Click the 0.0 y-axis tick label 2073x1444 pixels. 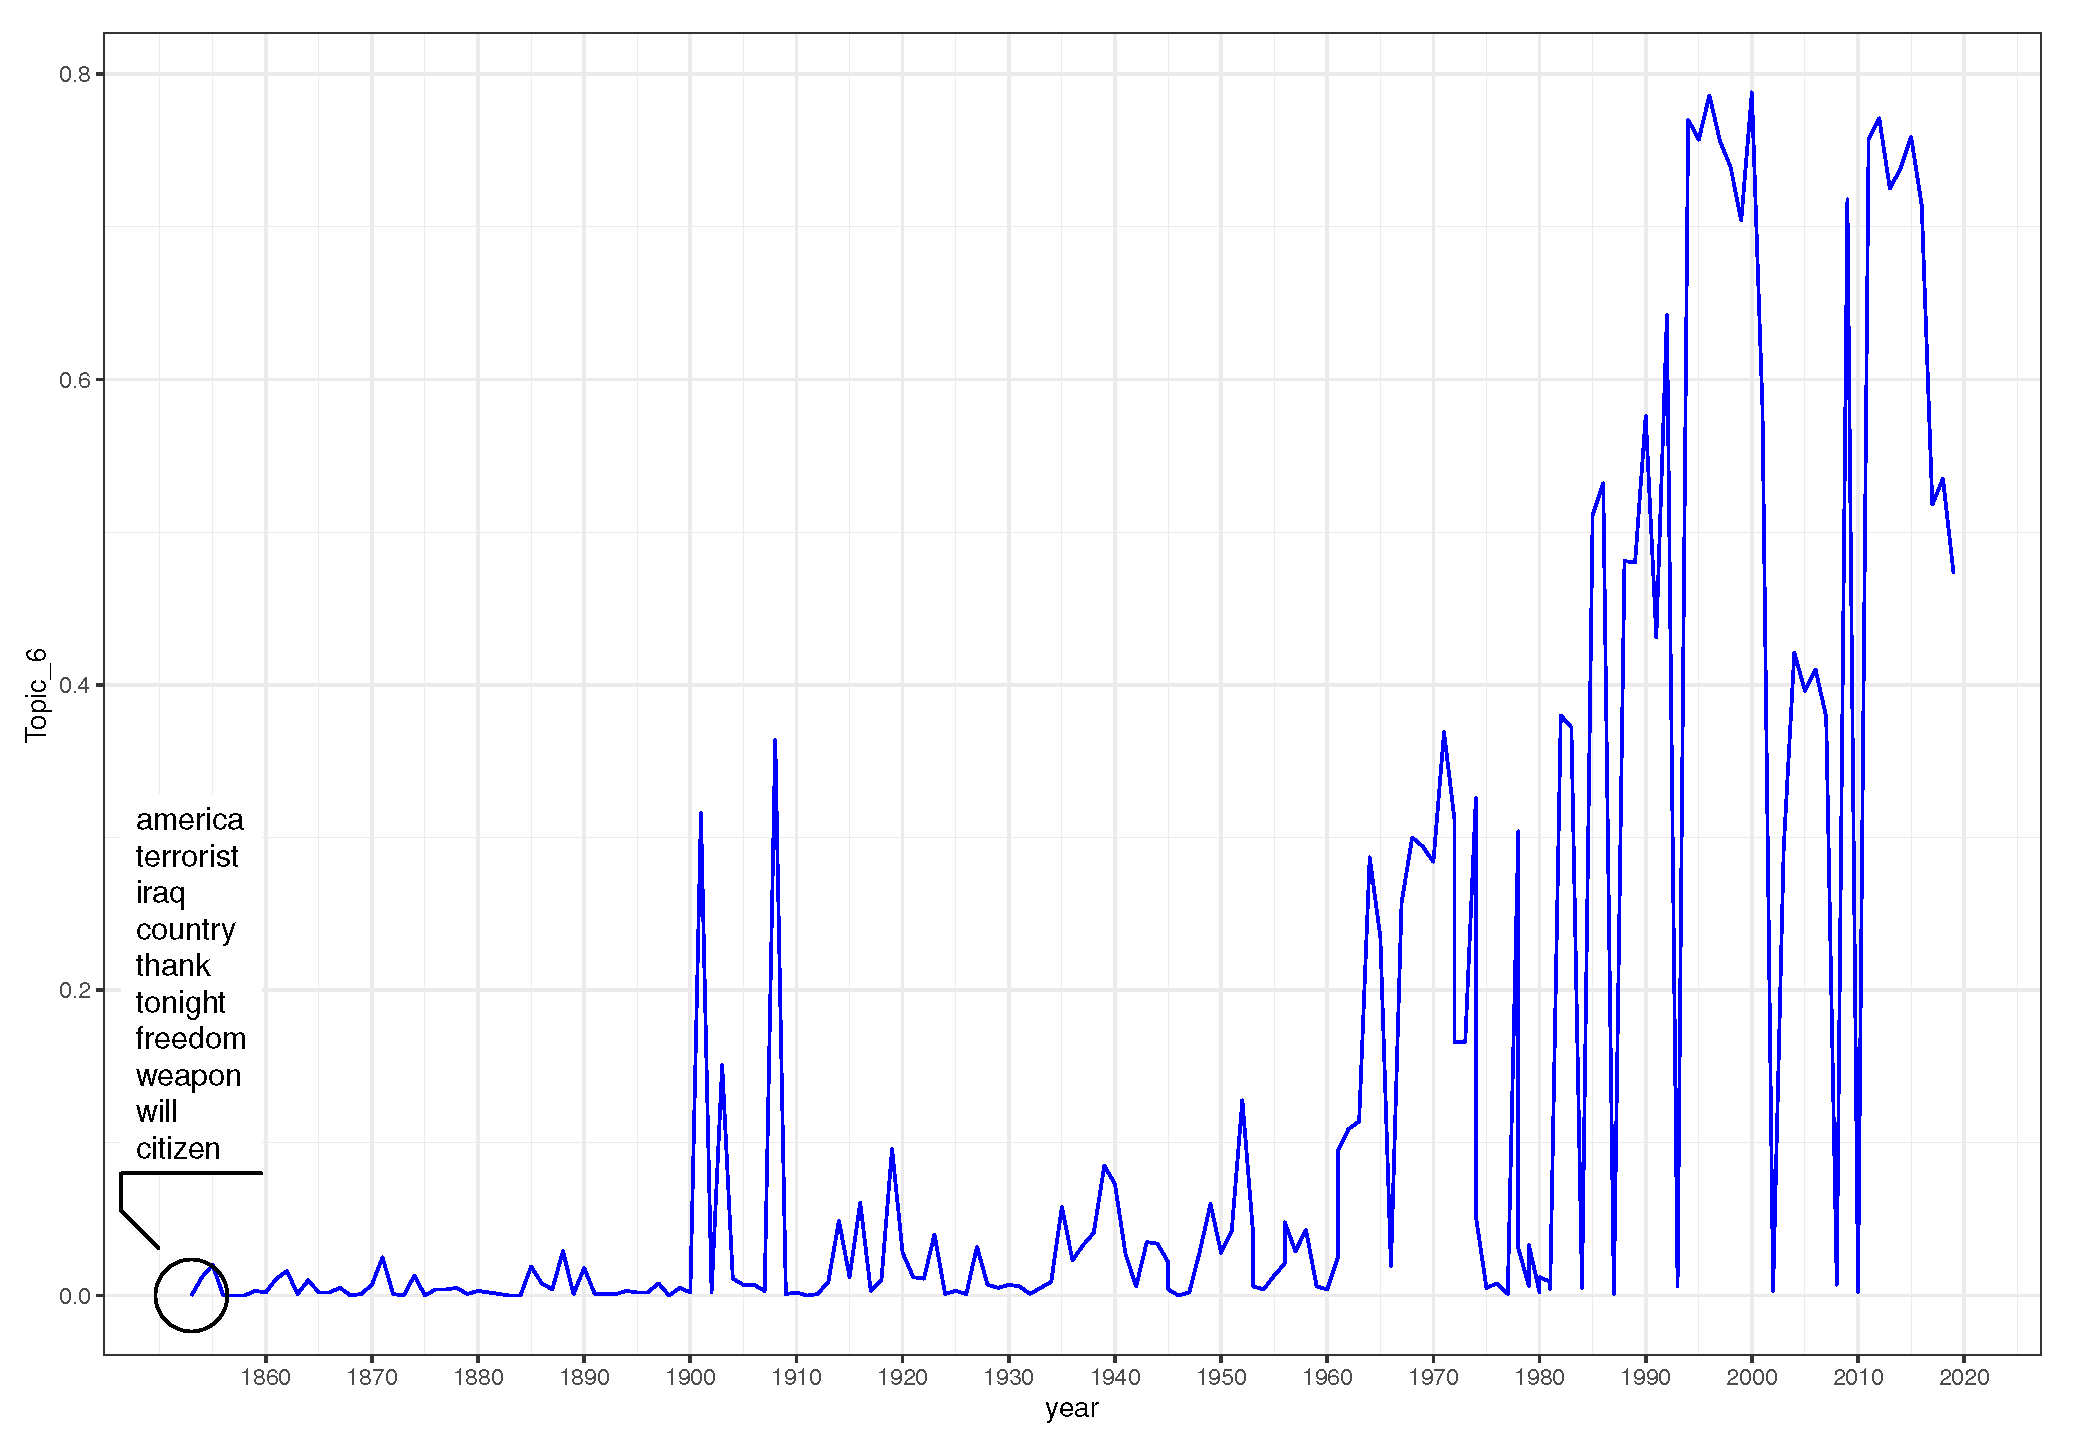[74, 1296]
